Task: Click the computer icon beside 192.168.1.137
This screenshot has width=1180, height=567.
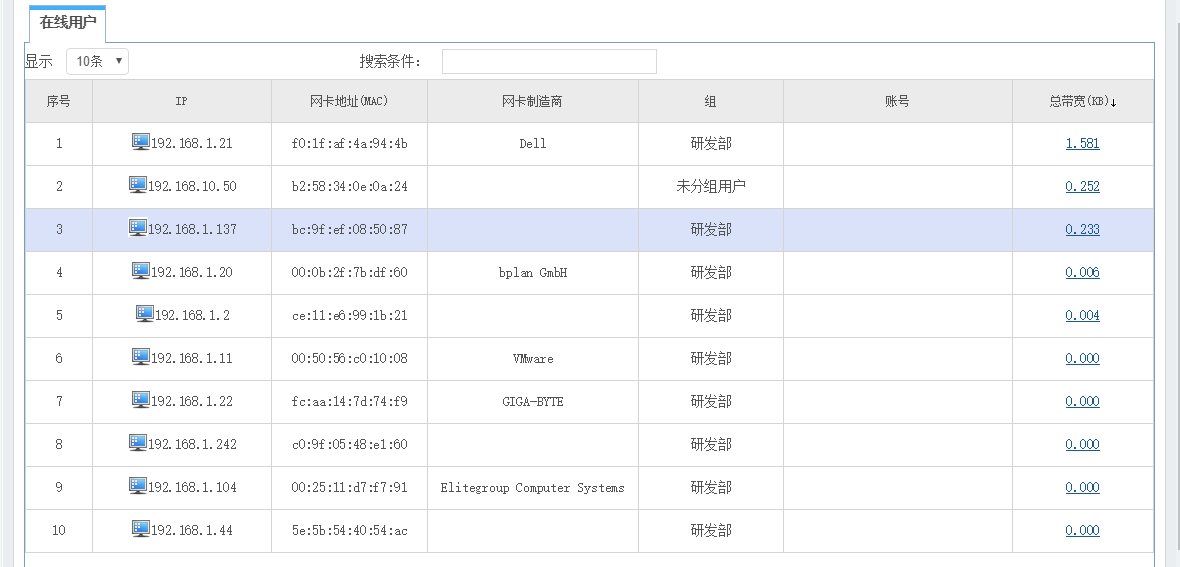Action: [138, 228]
